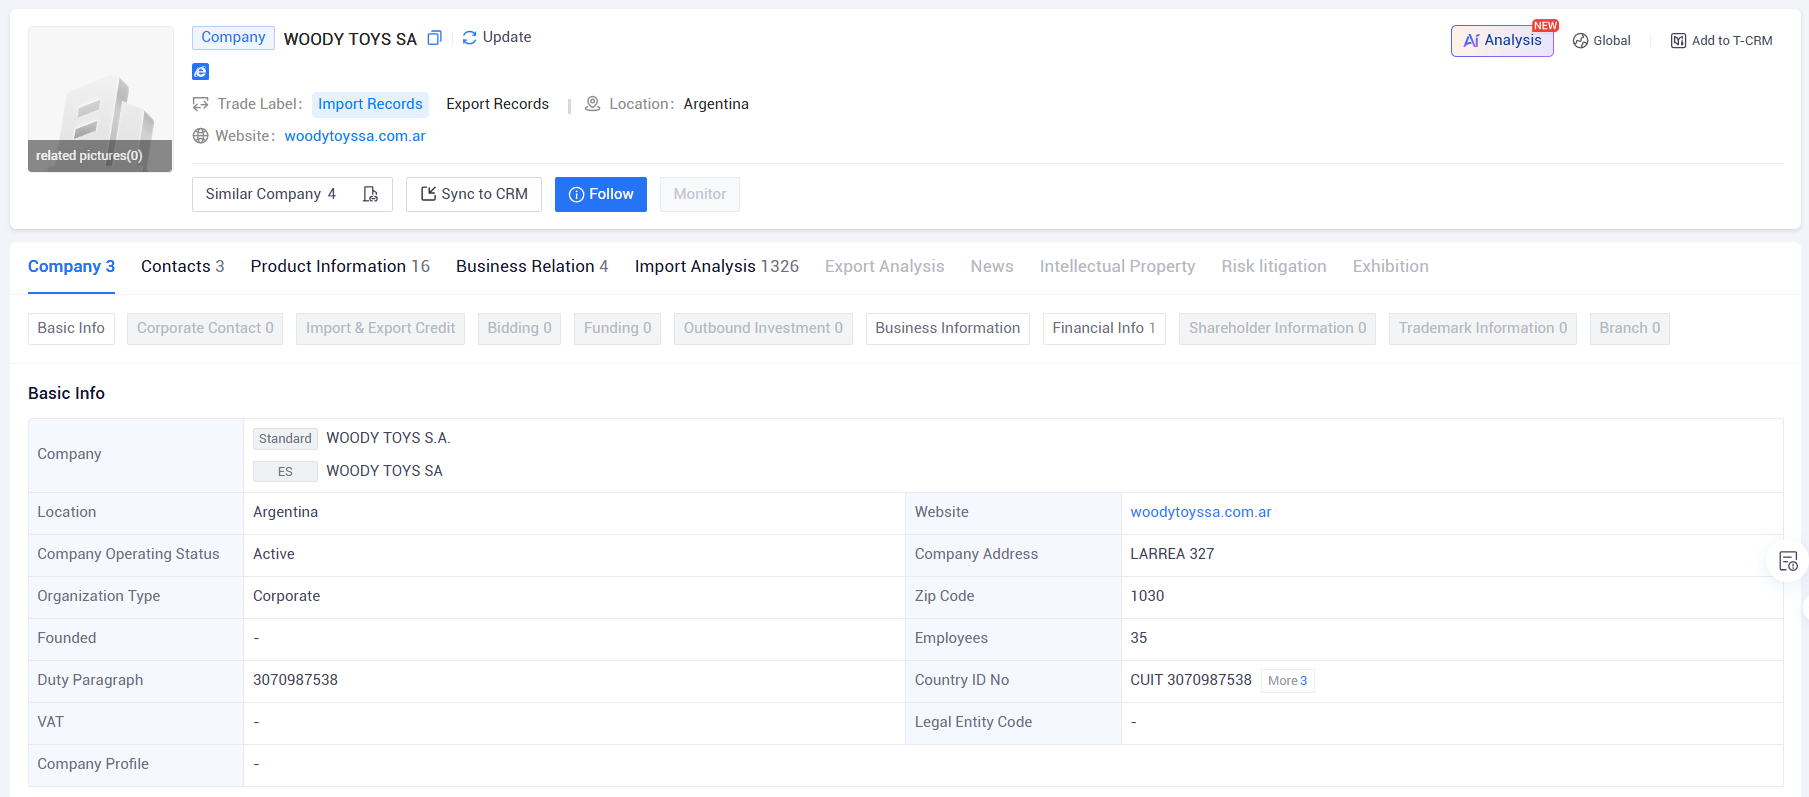
Task: Select Export Records trade label
Action: click(x=497, y=104)
